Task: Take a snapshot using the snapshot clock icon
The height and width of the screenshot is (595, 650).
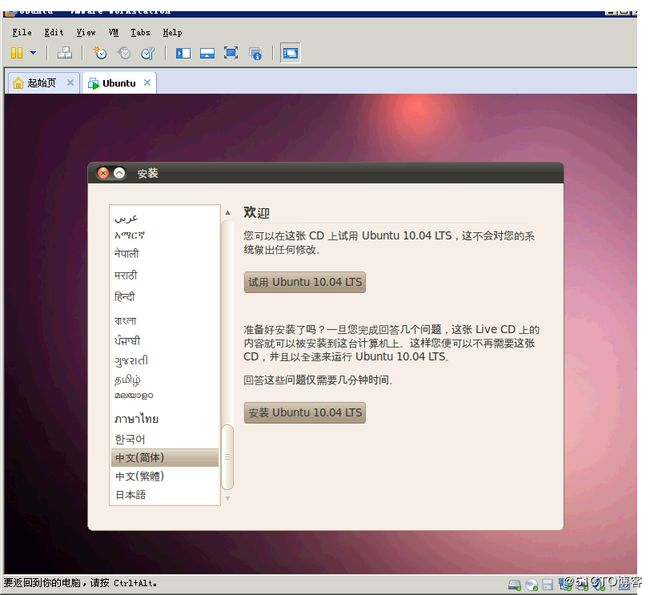Action: pos(99,53)
